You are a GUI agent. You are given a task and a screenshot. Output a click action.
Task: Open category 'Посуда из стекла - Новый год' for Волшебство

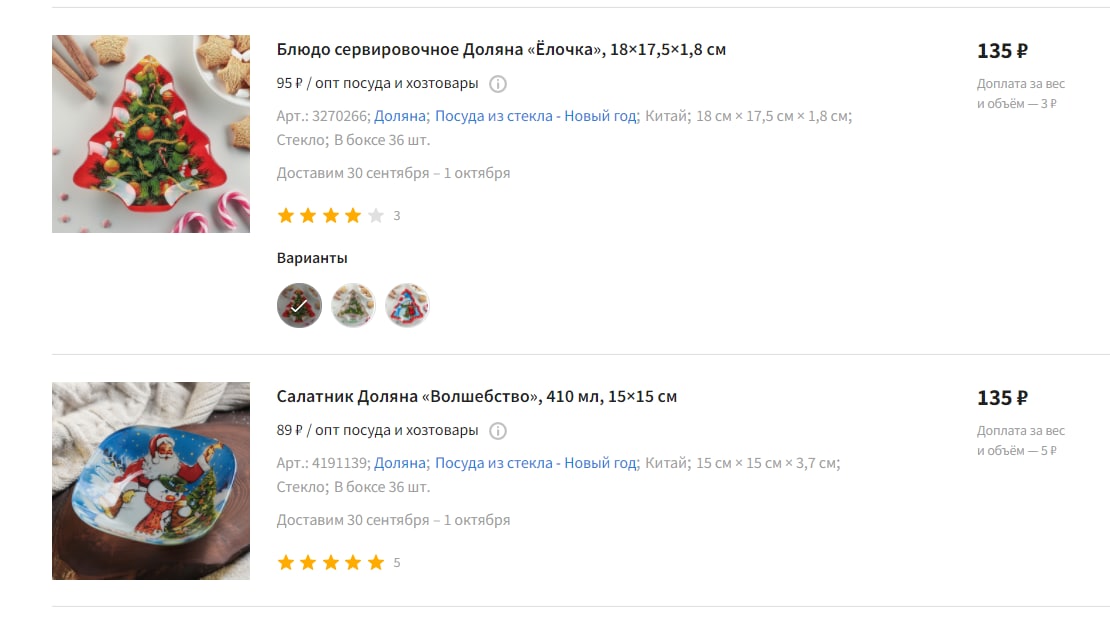tap(536, 463)
